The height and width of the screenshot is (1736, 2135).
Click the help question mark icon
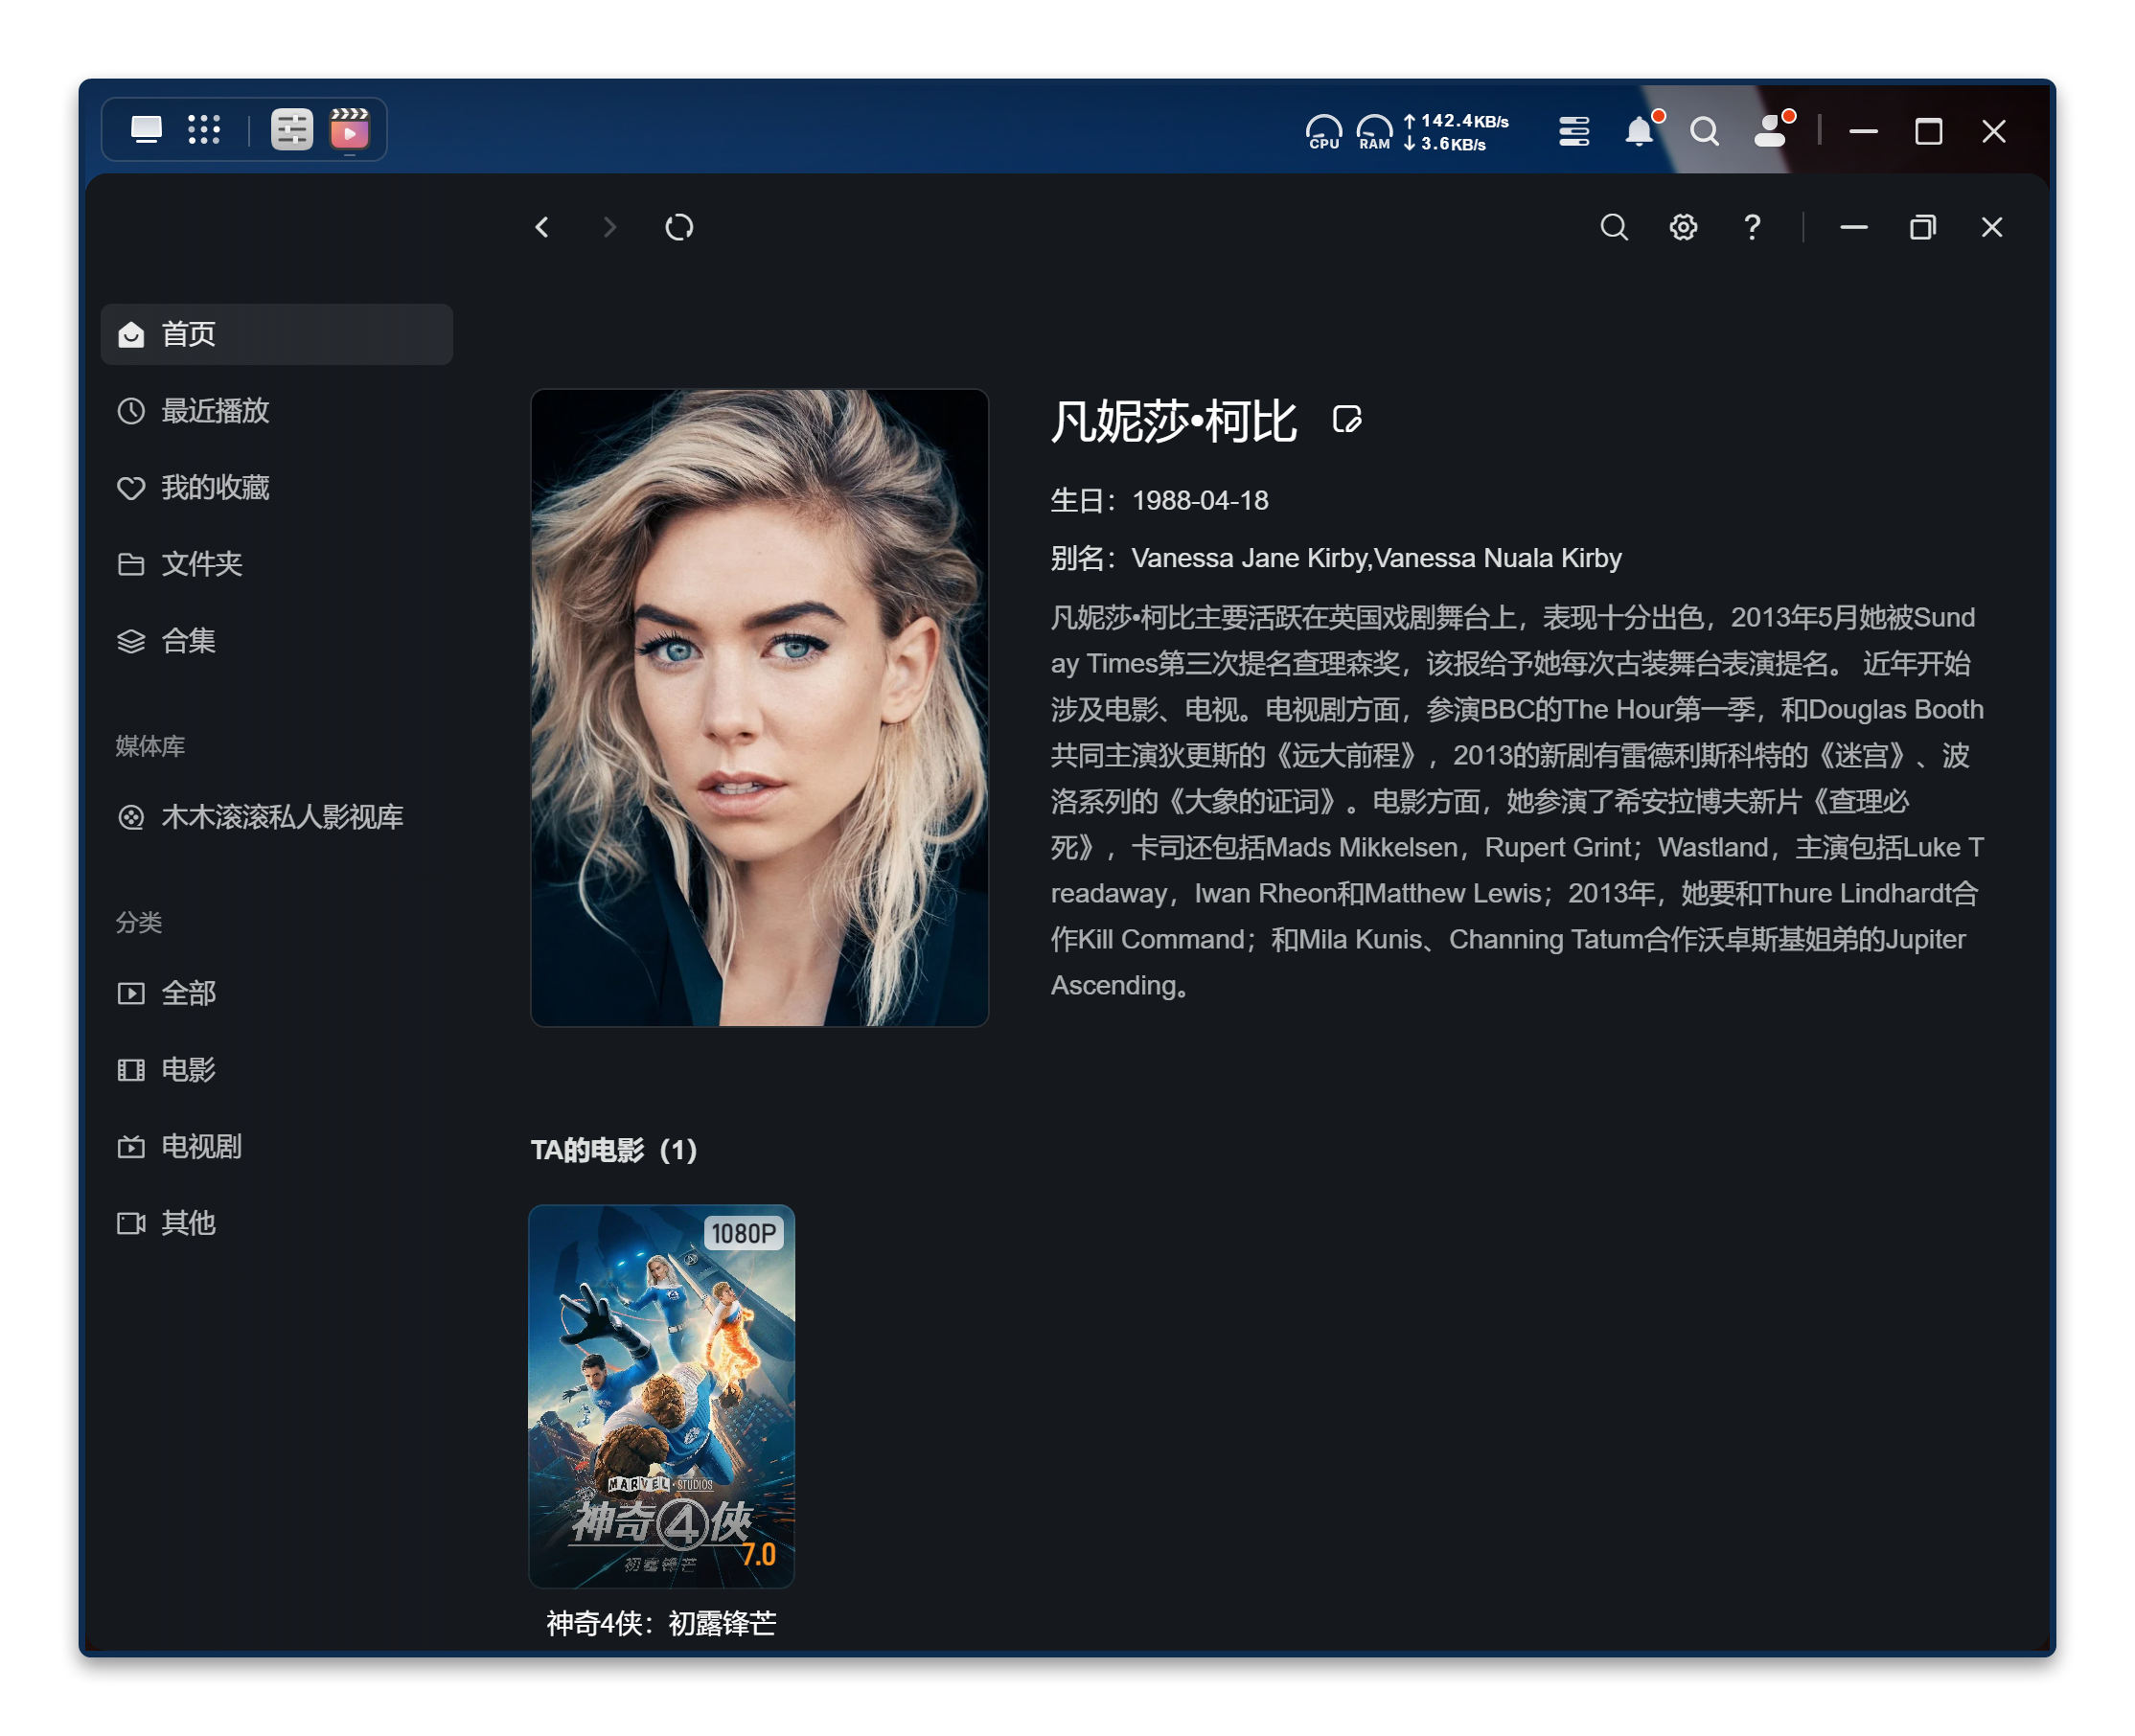pos(1752,227)
